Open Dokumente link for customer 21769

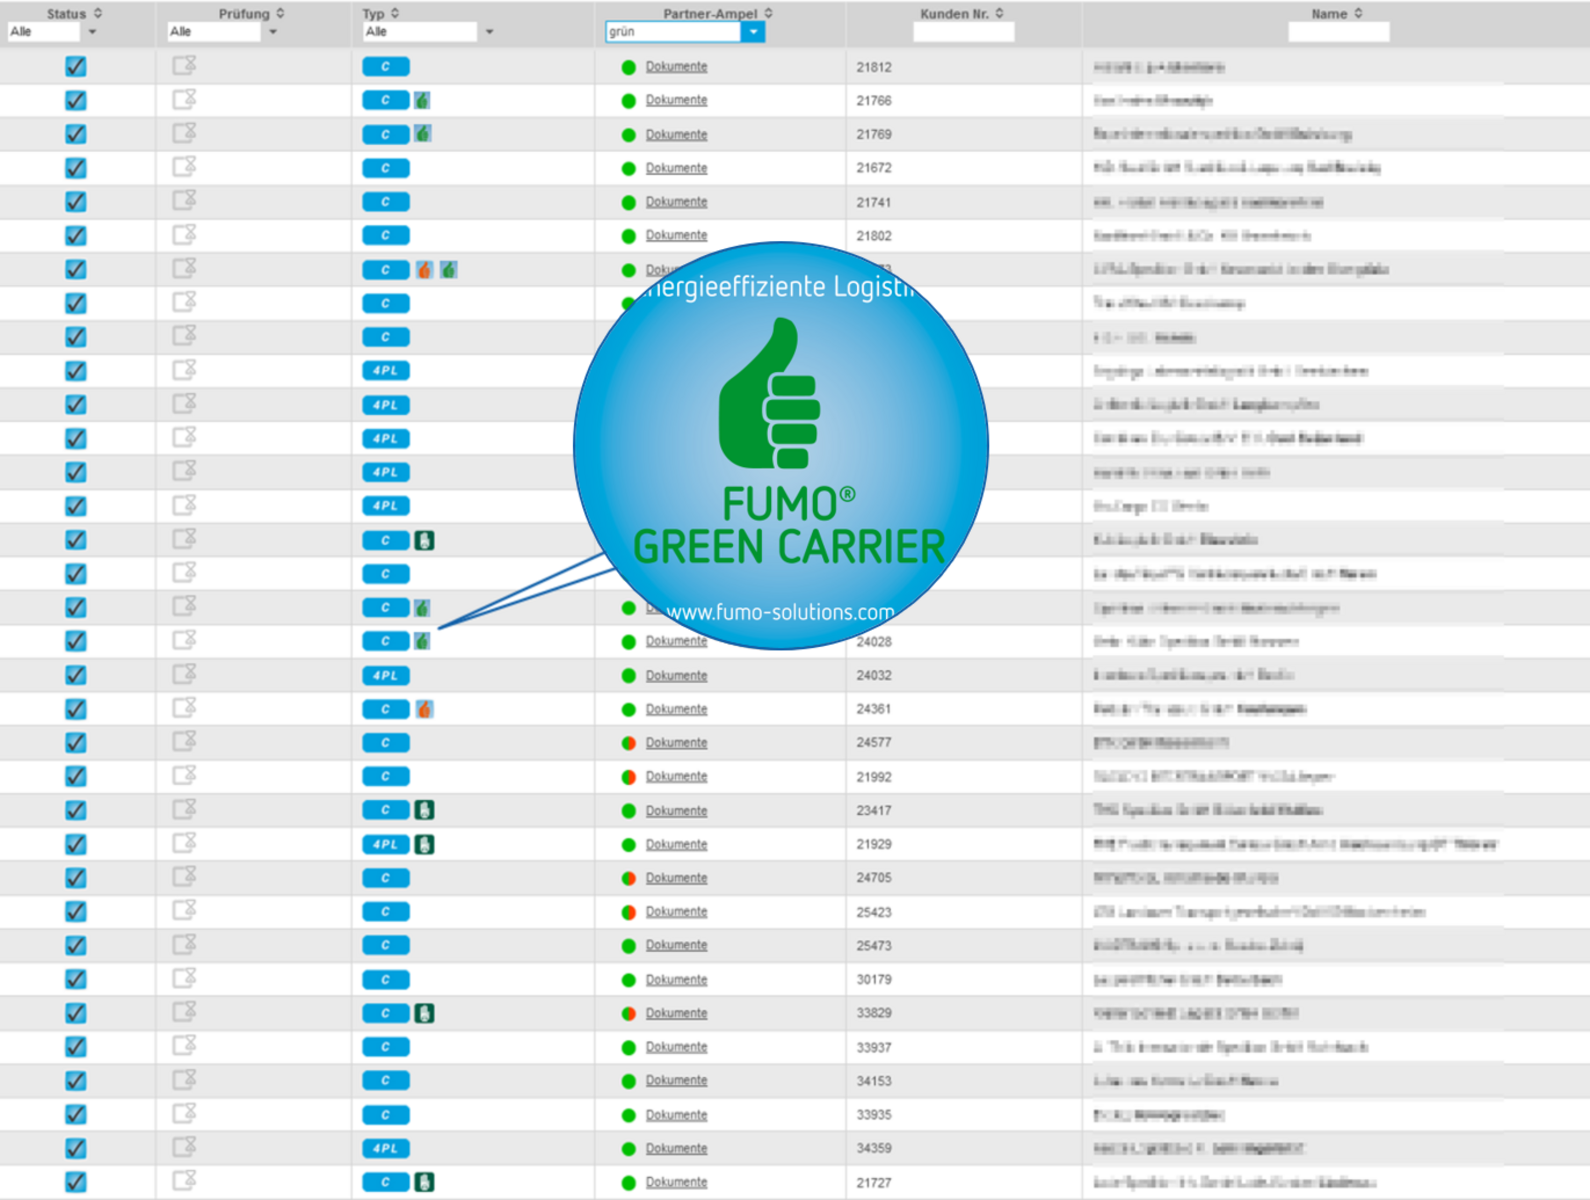pyautogui.click(x=676, y=134)
